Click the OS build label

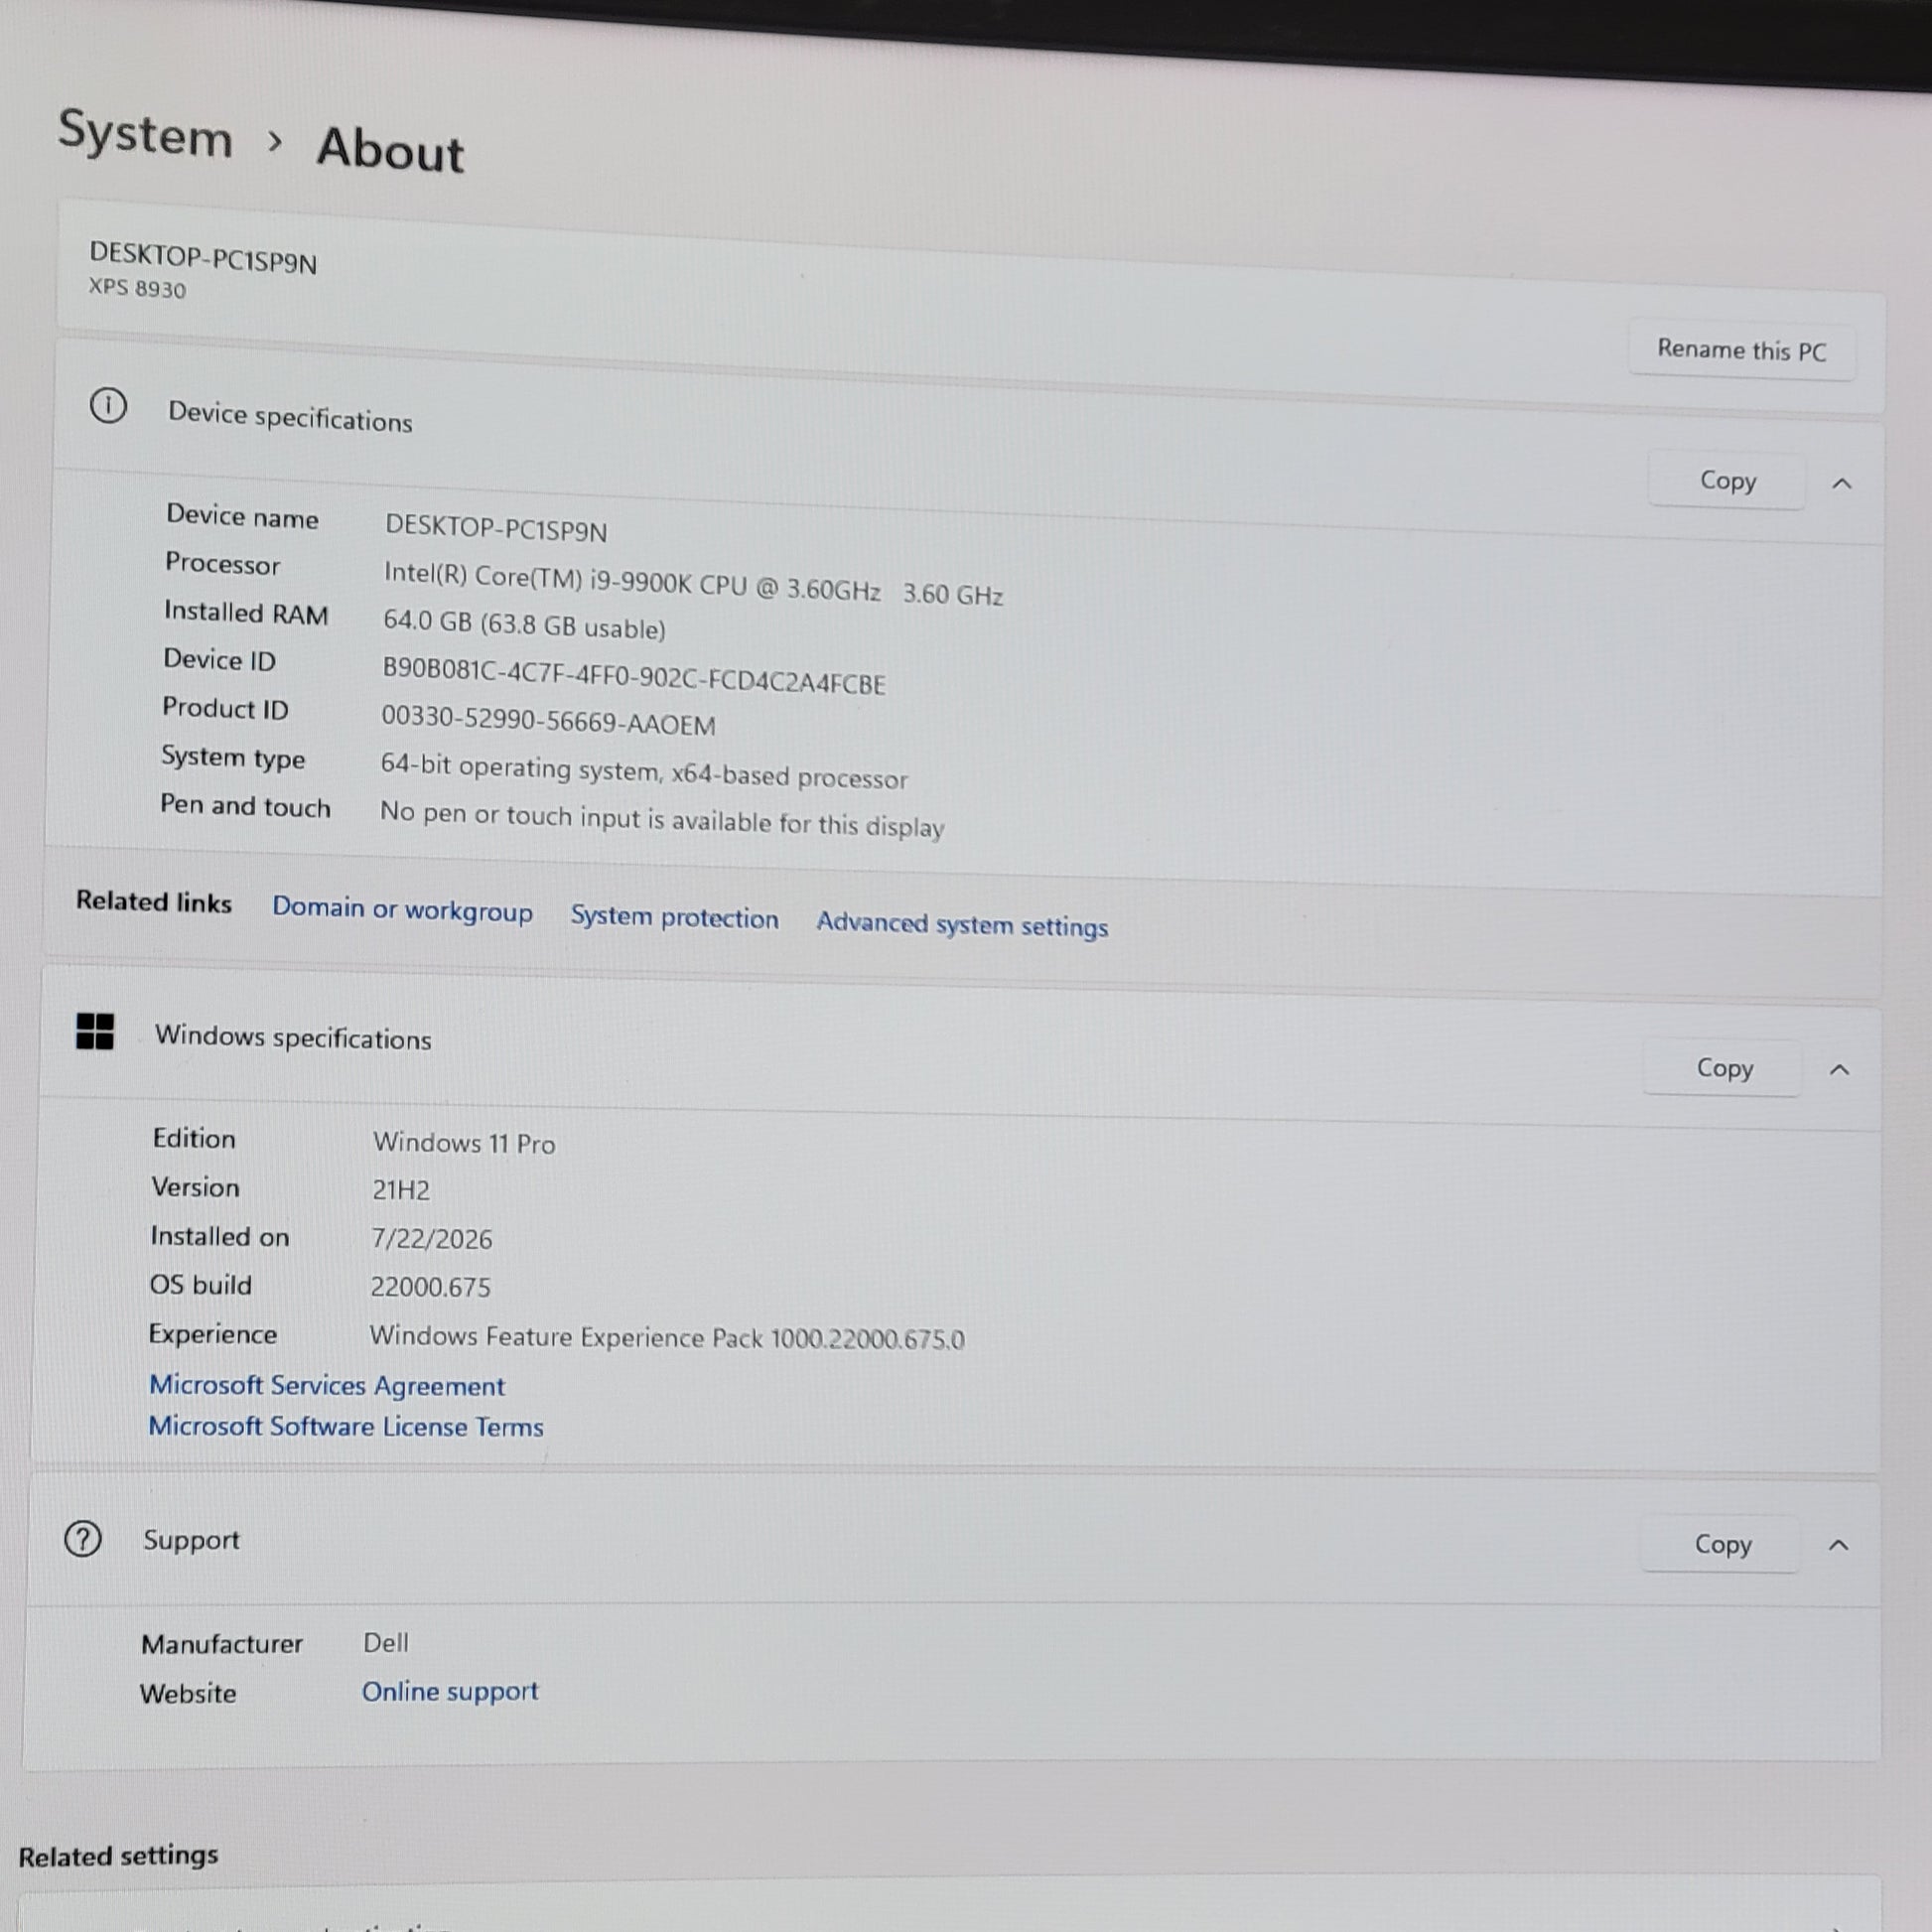pyautogui.click(x=200, y=1285)
